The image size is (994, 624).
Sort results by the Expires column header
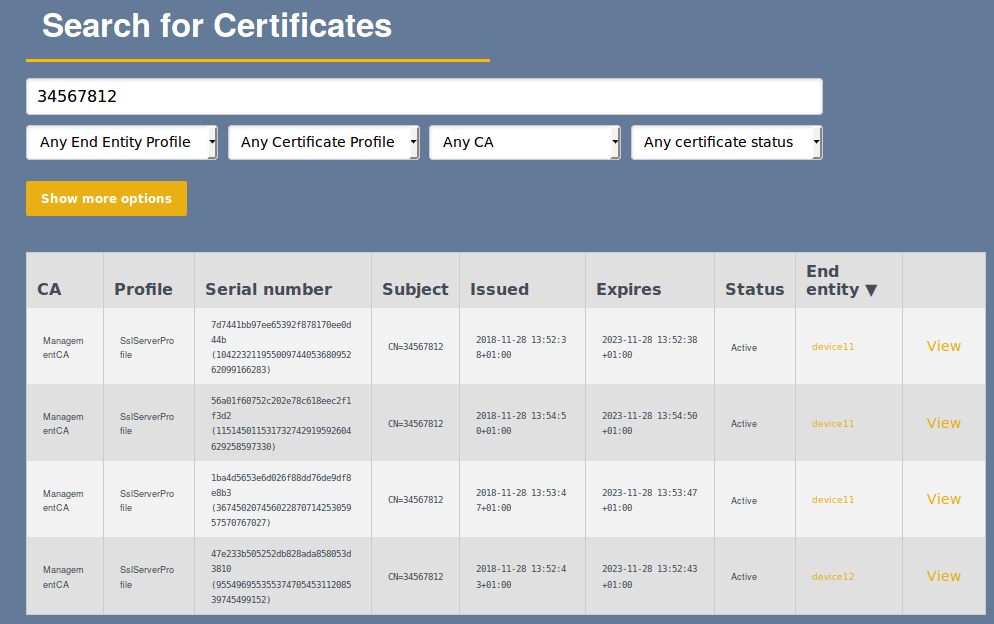tap(628, 289)
